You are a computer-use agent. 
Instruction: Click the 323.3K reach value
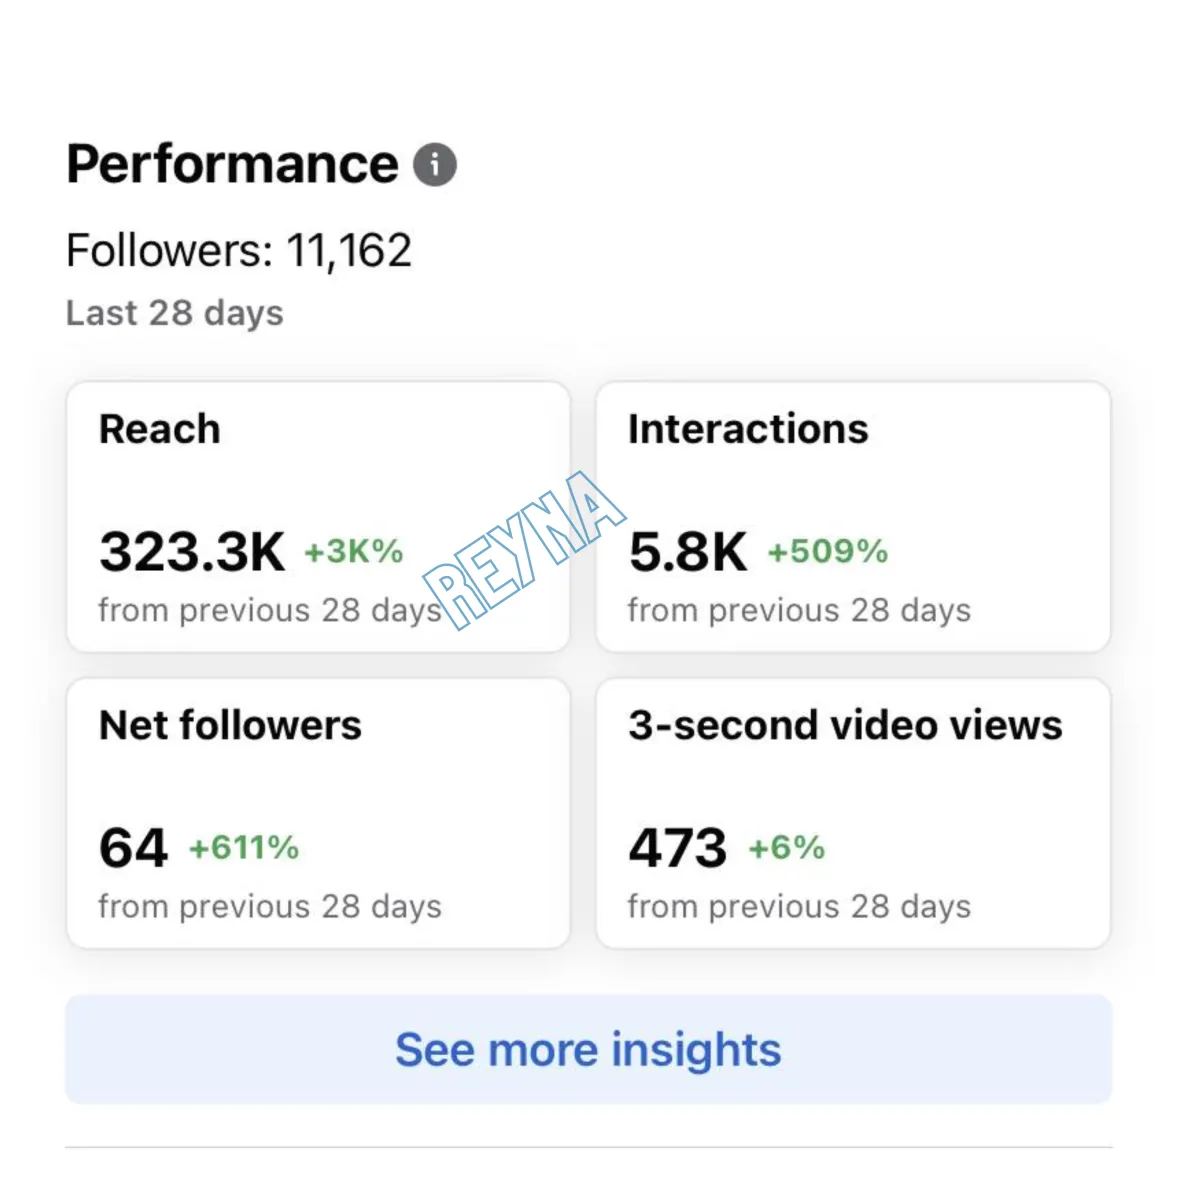pyautogui.click(x=192, y=551)
